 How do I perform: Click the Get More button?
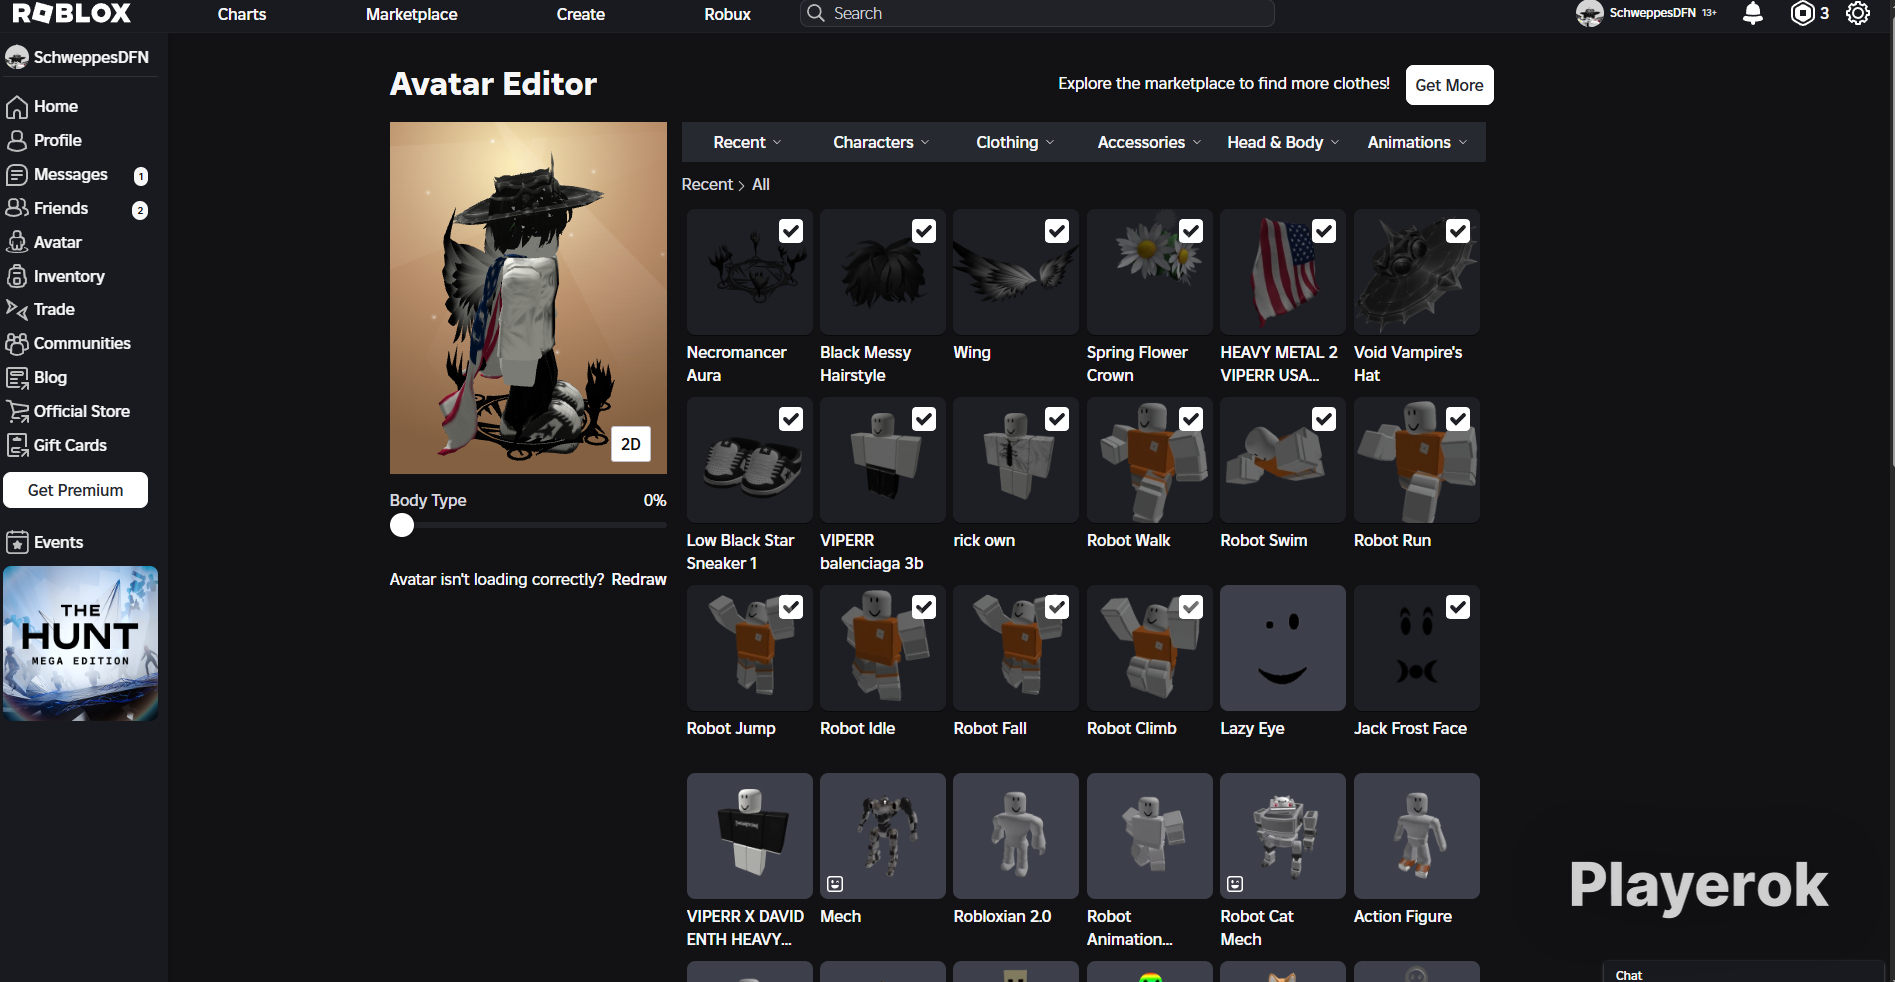[1449, 85]
